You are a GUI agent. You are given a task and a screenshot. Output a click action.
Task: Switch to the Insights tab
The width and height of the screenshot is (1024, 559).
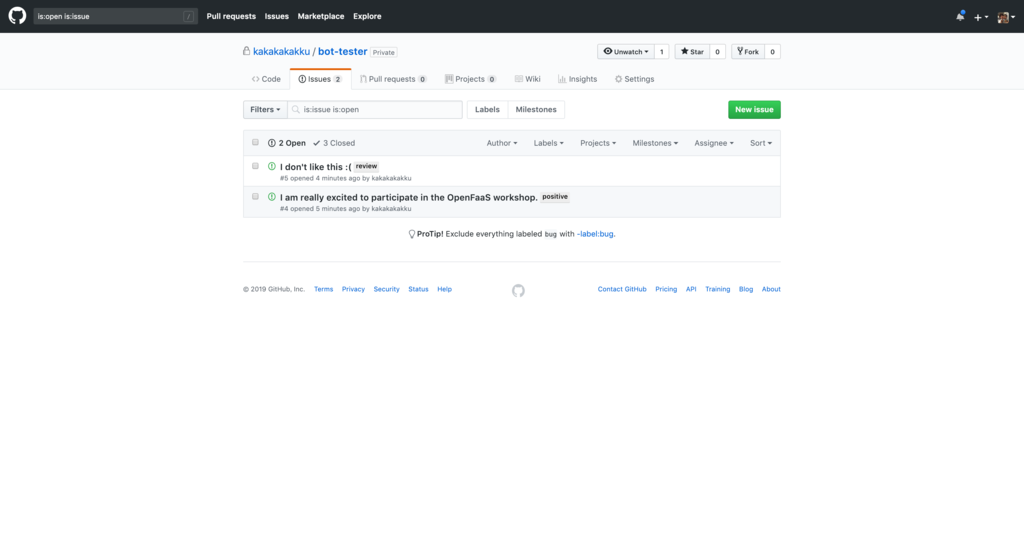click(578, 79)
